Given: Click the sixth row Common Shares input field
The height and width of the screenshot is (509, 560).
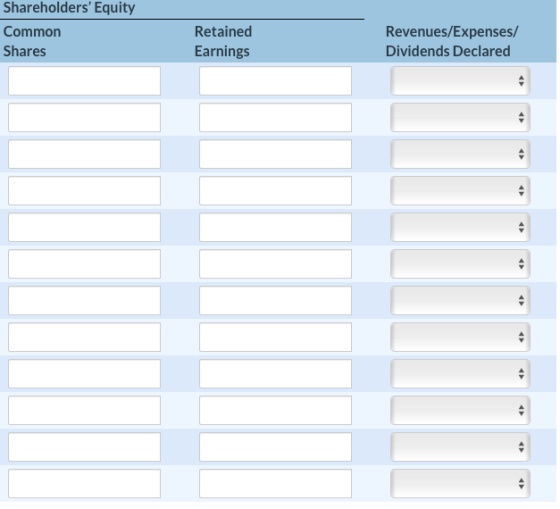Looking at the screenshot, I should point(85,264).
